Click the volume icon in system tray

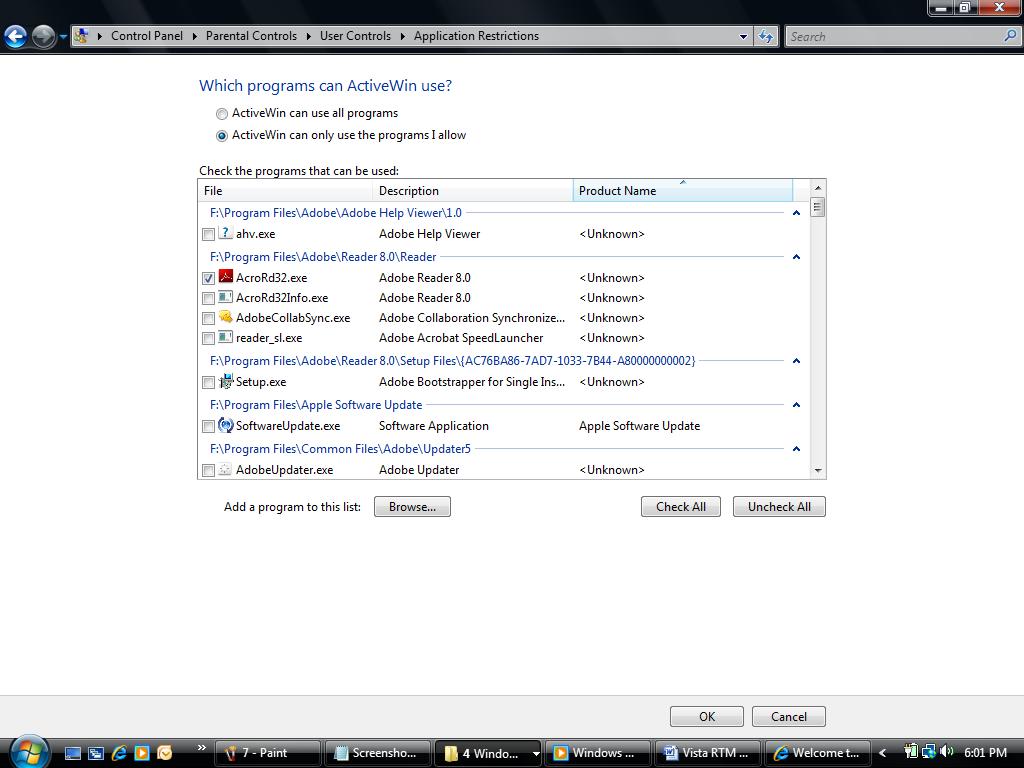point(946,752)
